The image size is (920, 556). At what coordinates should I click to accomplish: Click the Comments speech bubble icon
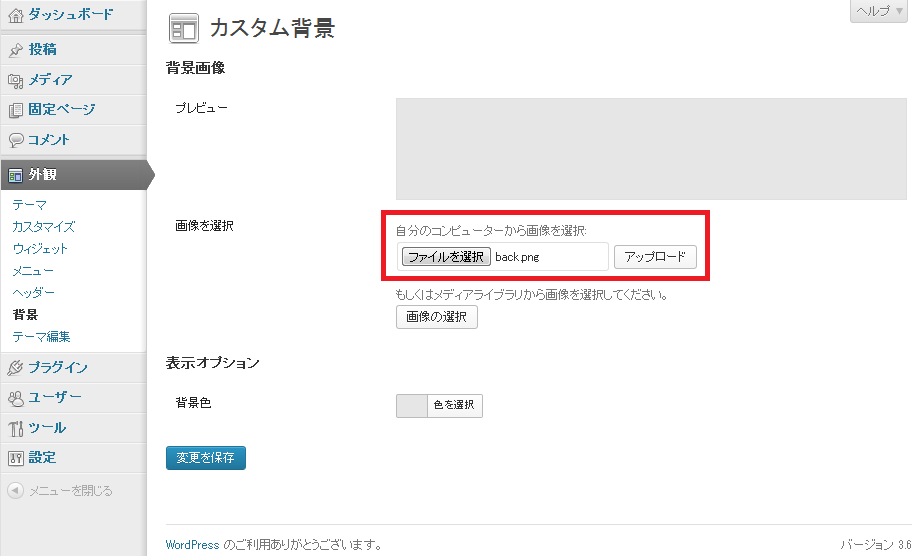[x=15, y=140]
